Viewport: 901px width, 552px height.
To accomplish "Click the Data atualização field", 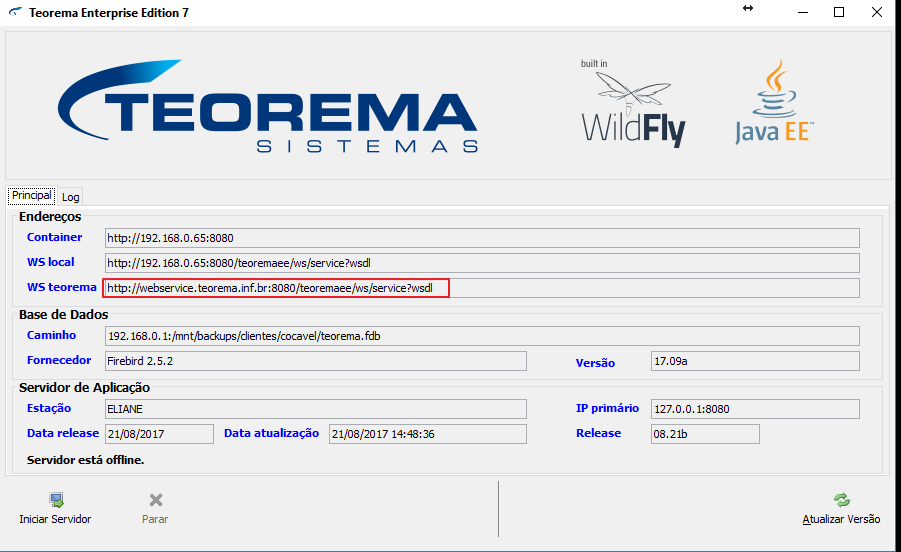I will pos(428,434).
